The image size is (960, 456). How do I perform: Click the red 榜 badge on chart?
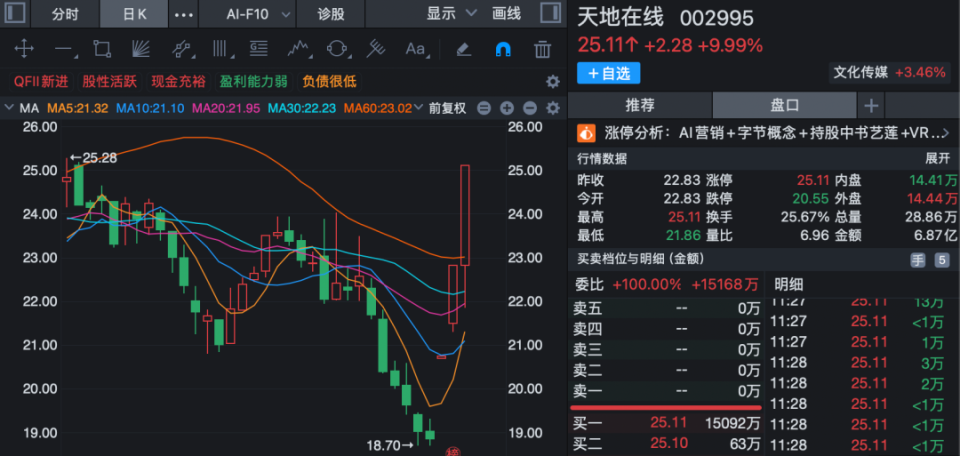tap(452, 452)
